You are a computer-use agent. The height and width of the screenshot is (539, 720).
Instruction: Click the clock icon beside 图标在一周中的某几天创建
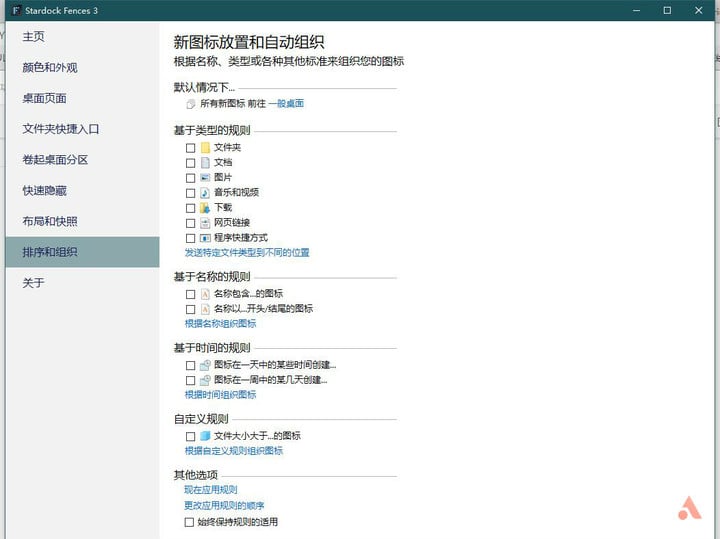pos(205,380)
